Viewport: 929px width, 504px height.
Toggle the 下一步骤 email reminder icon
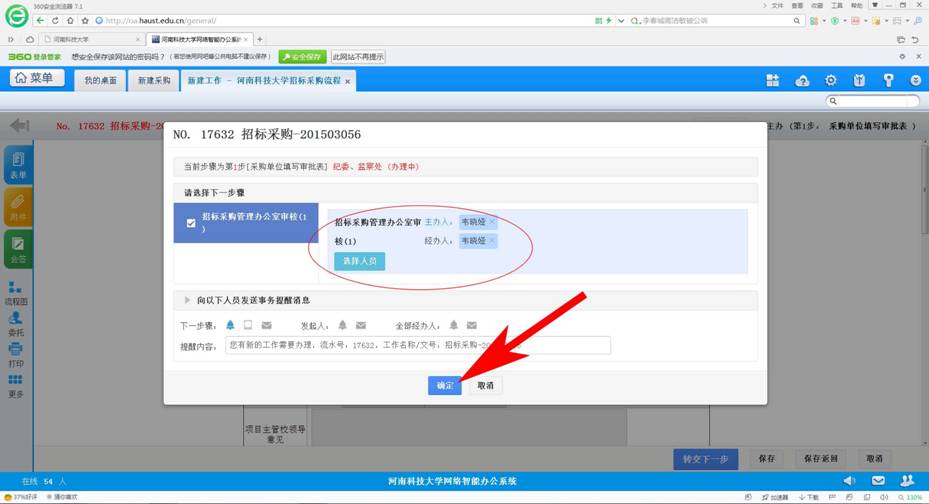(266, 325)
